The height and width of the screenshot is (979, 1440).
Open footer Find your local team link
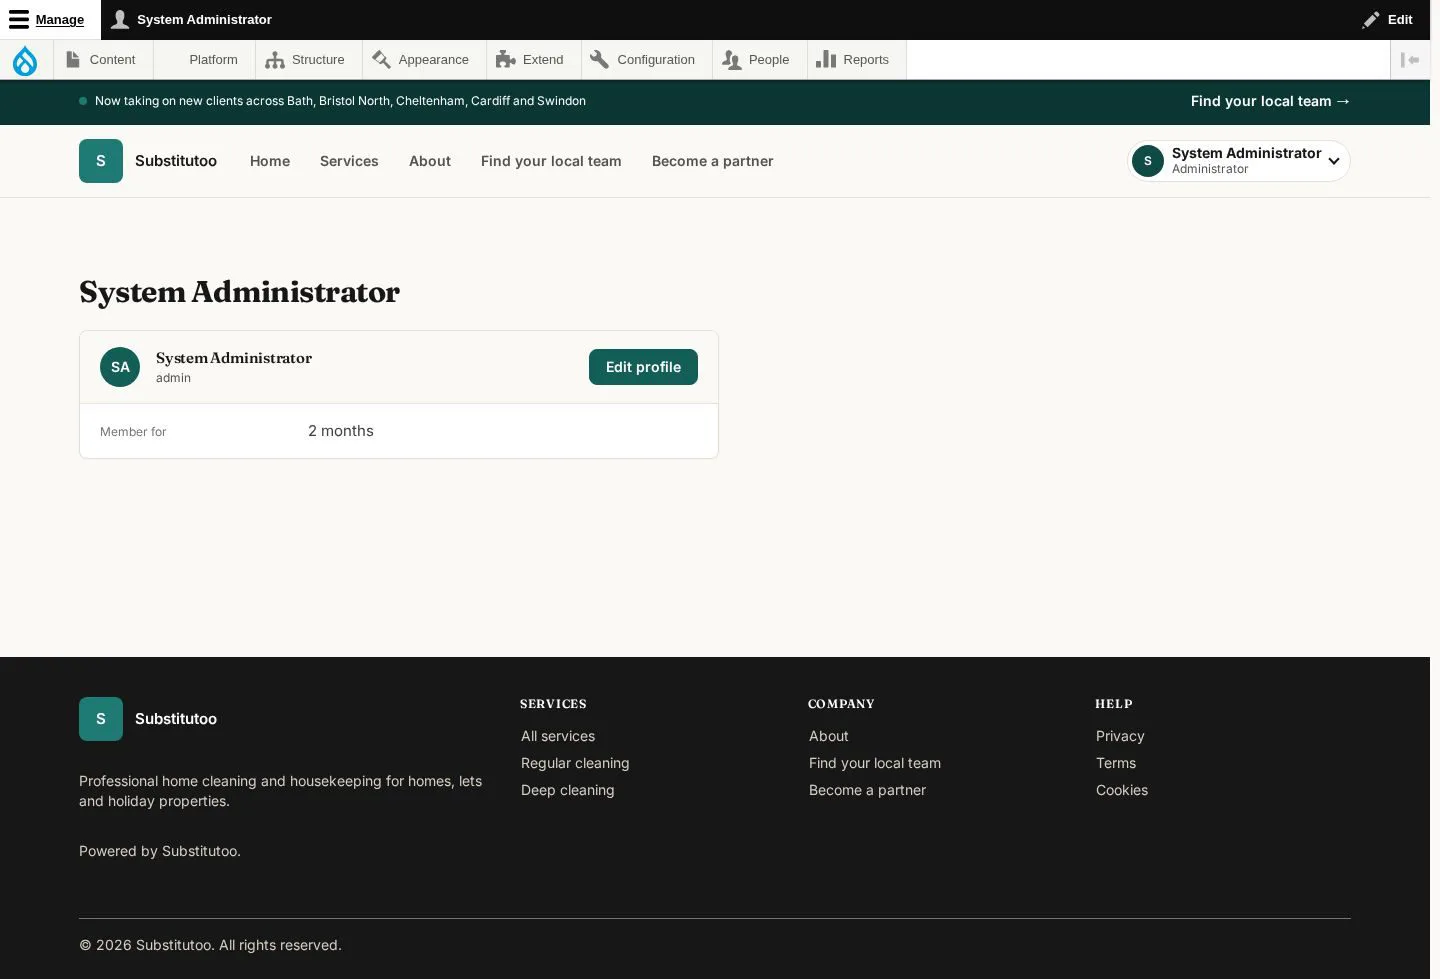(875, 763)
